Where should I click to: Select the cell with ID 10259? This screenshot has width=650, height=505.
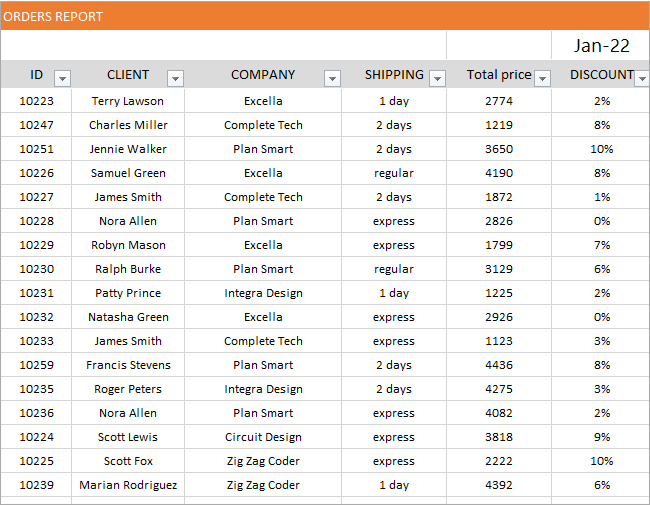click(x=36, y=365)
